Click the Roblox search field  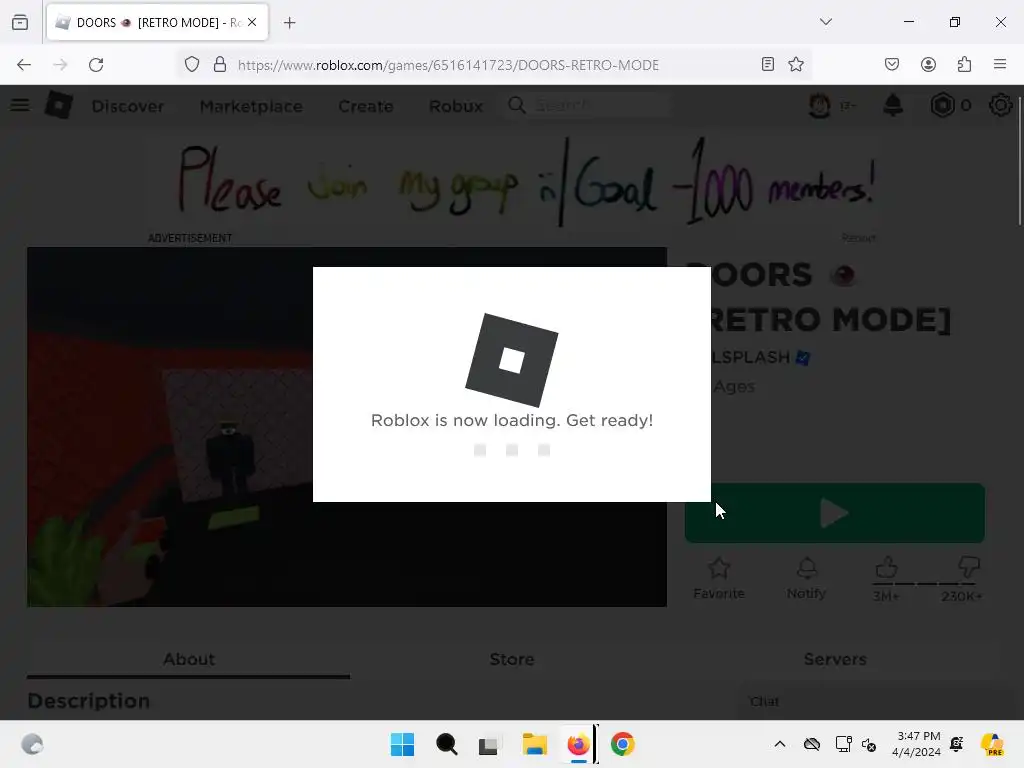[x=588, y=104]
